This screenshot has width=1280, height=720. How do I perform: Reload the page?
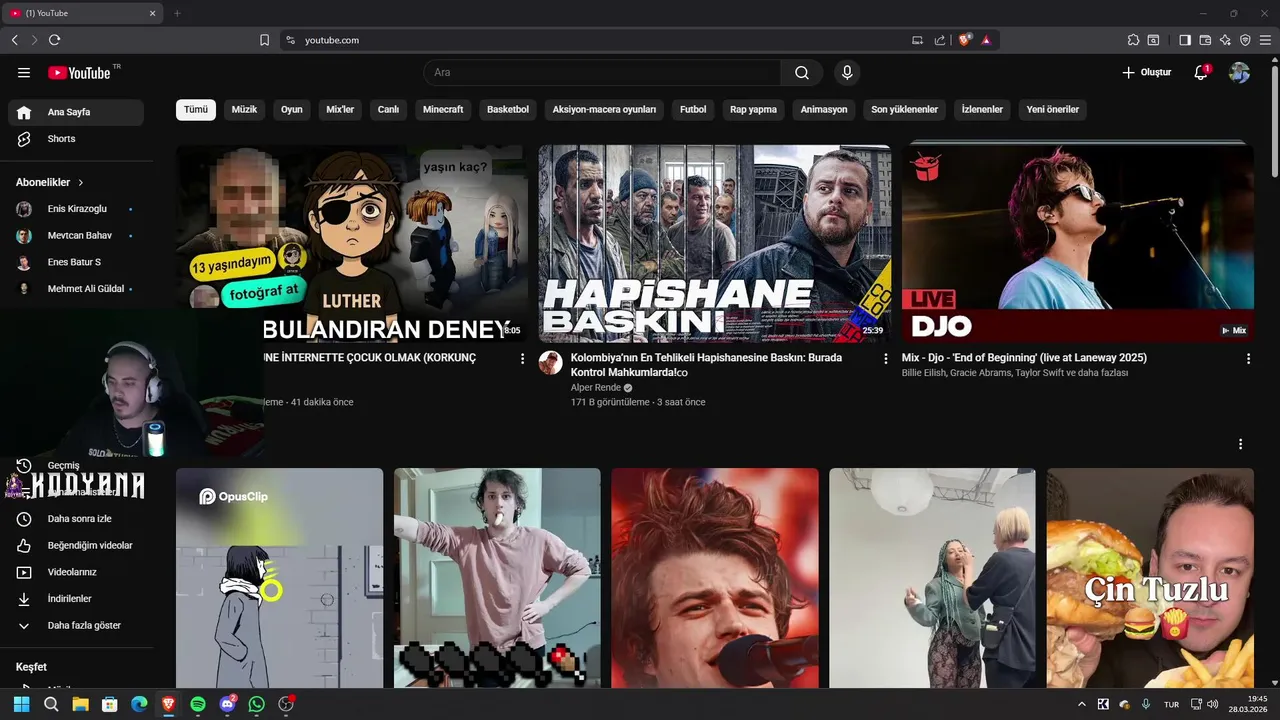tap(54, 40)
